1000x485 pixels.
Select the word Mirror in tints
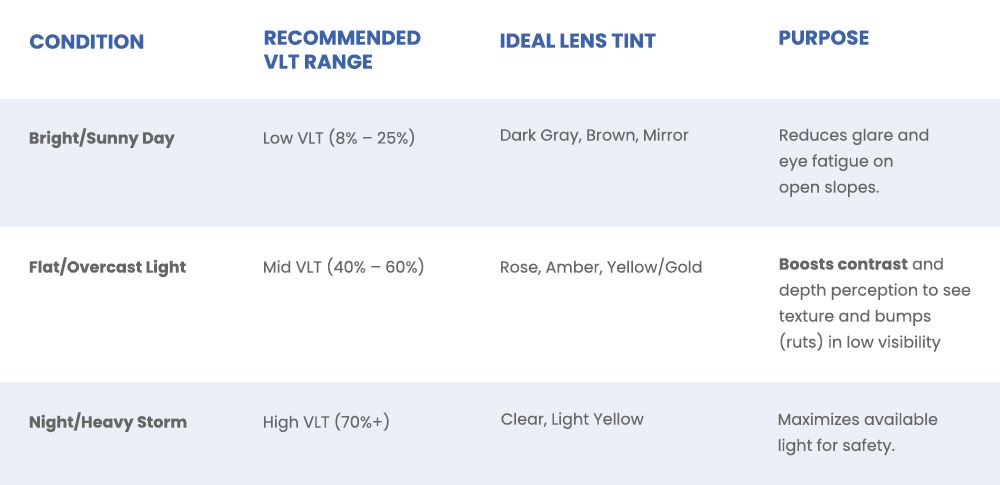pyautogui.click(x=665, y=135)
